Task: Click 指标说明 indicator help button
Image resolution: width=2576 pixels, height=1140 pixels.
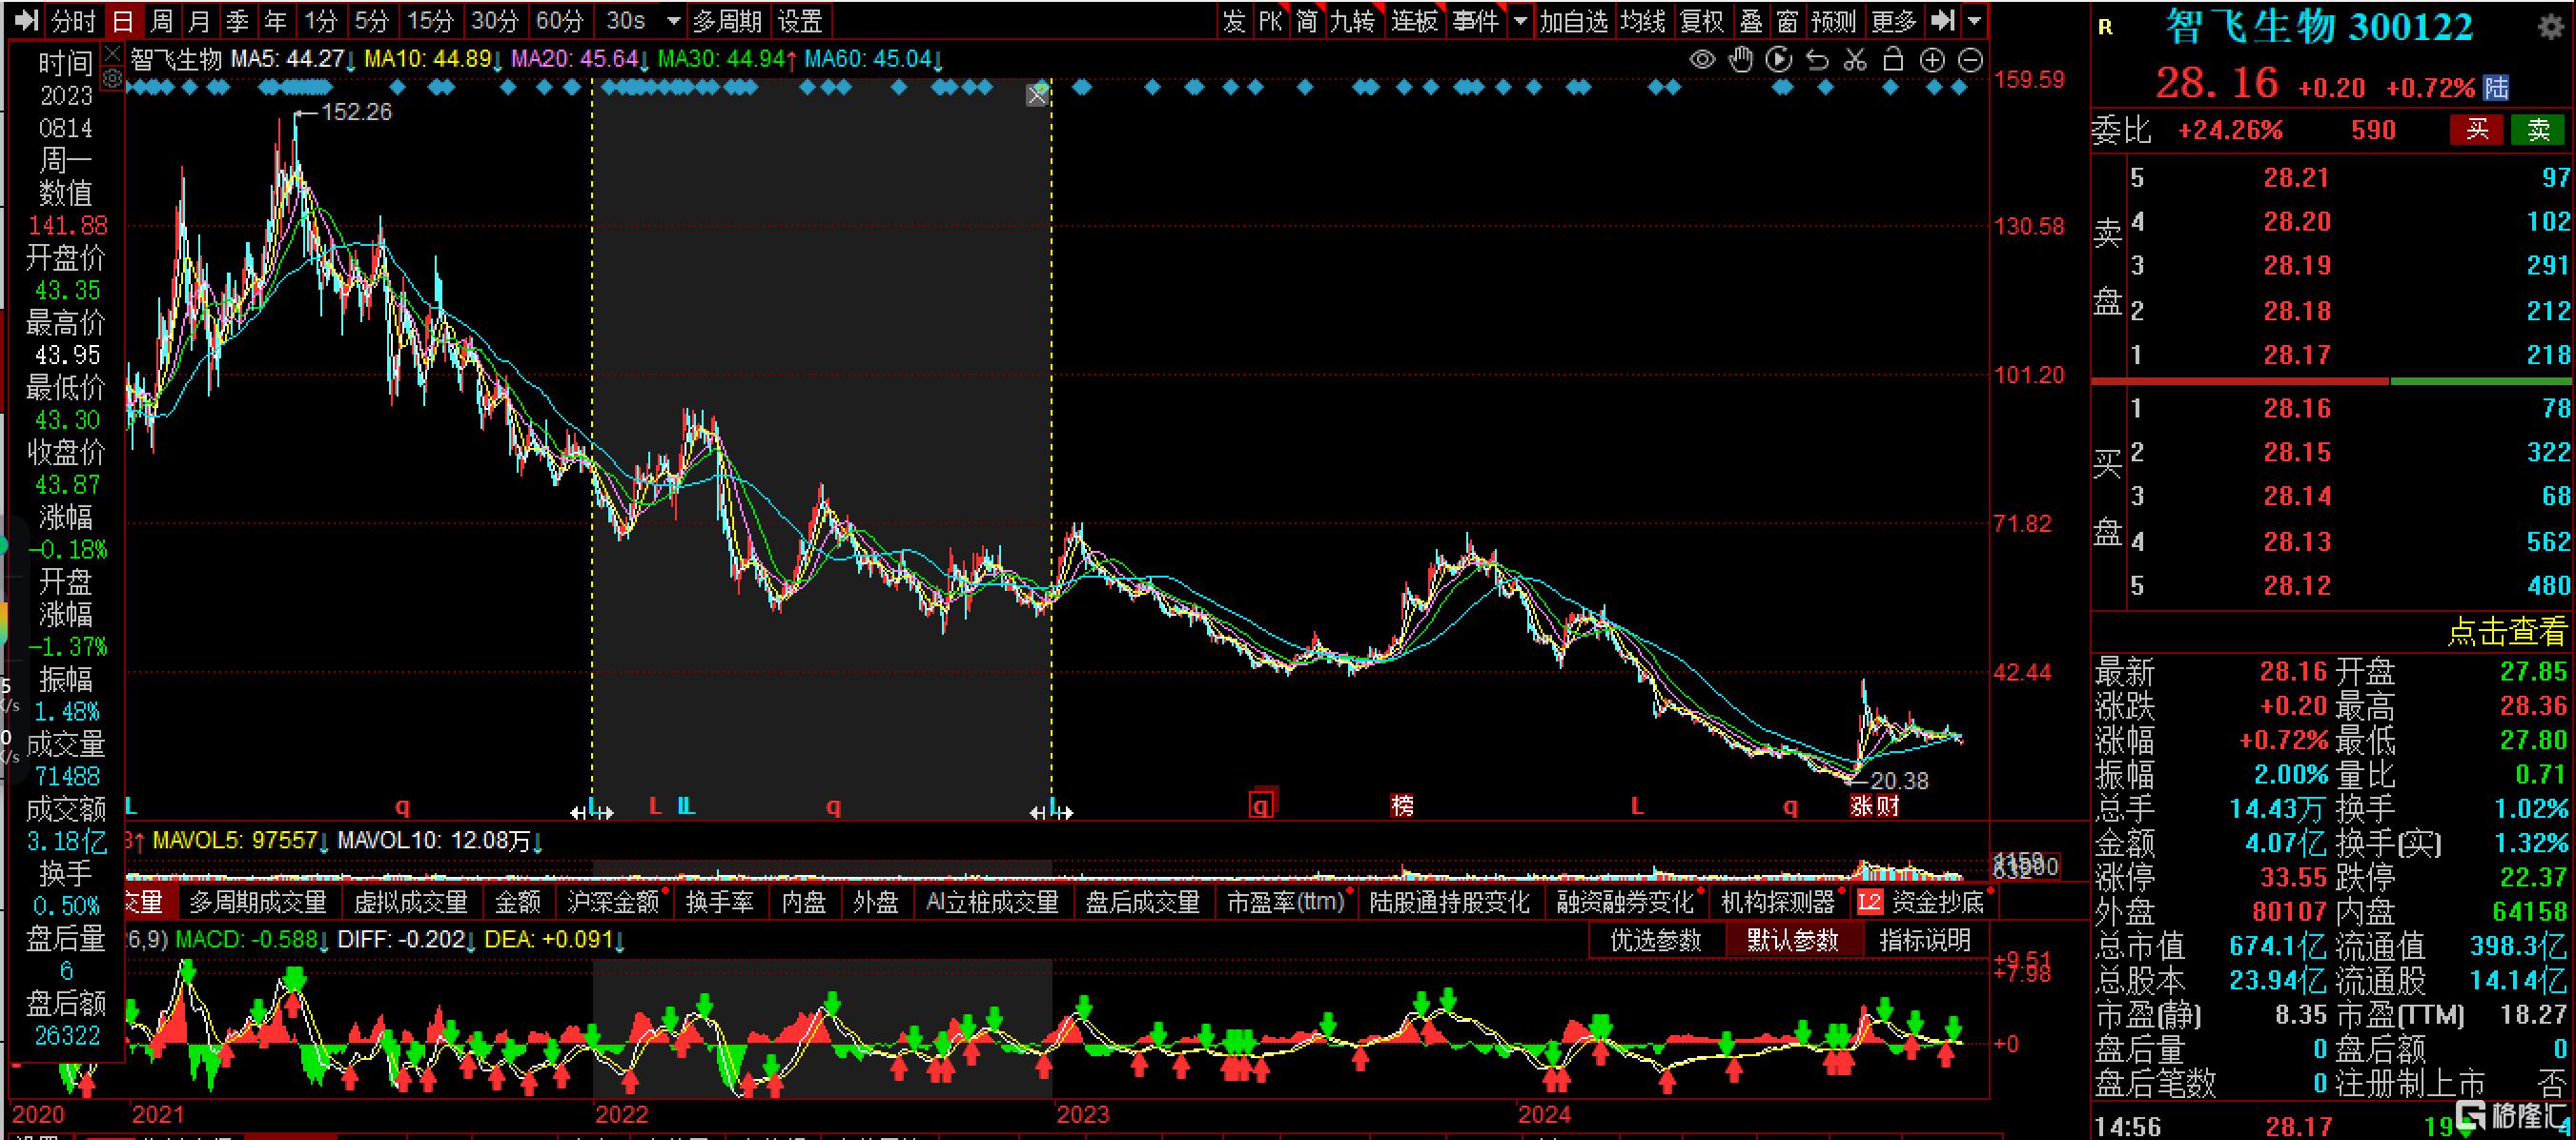Action: [1925, 940]
